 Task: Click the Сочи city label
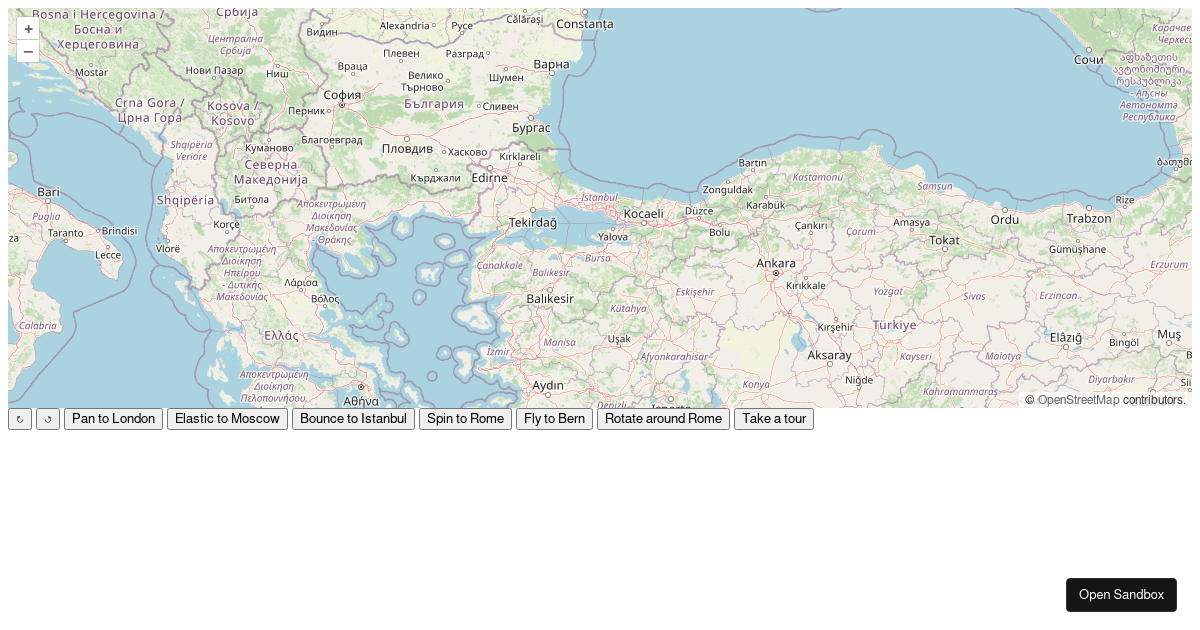1089,60
